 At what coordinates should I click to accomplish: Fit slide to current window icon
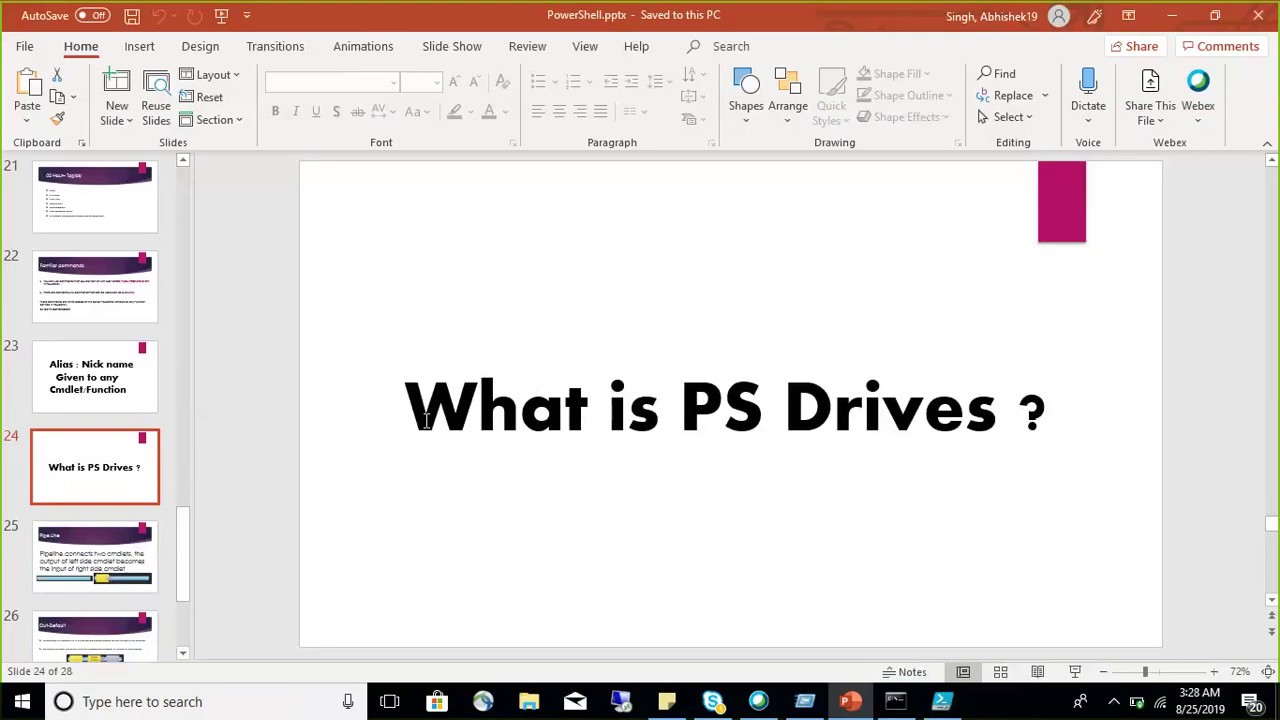[x=1268, y=672]
